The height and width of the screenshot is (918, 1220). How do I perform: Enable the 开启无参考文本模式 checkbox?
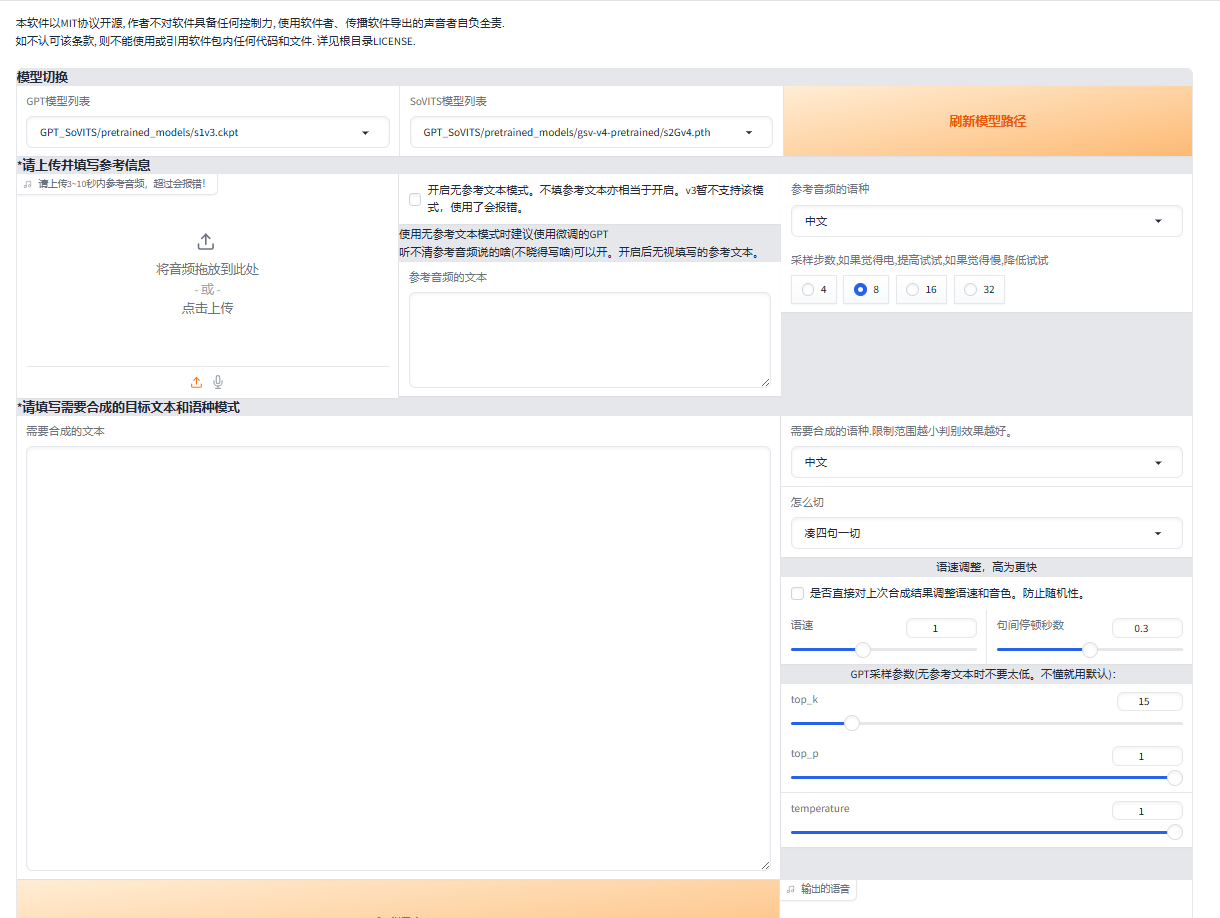tap(415, 199)
